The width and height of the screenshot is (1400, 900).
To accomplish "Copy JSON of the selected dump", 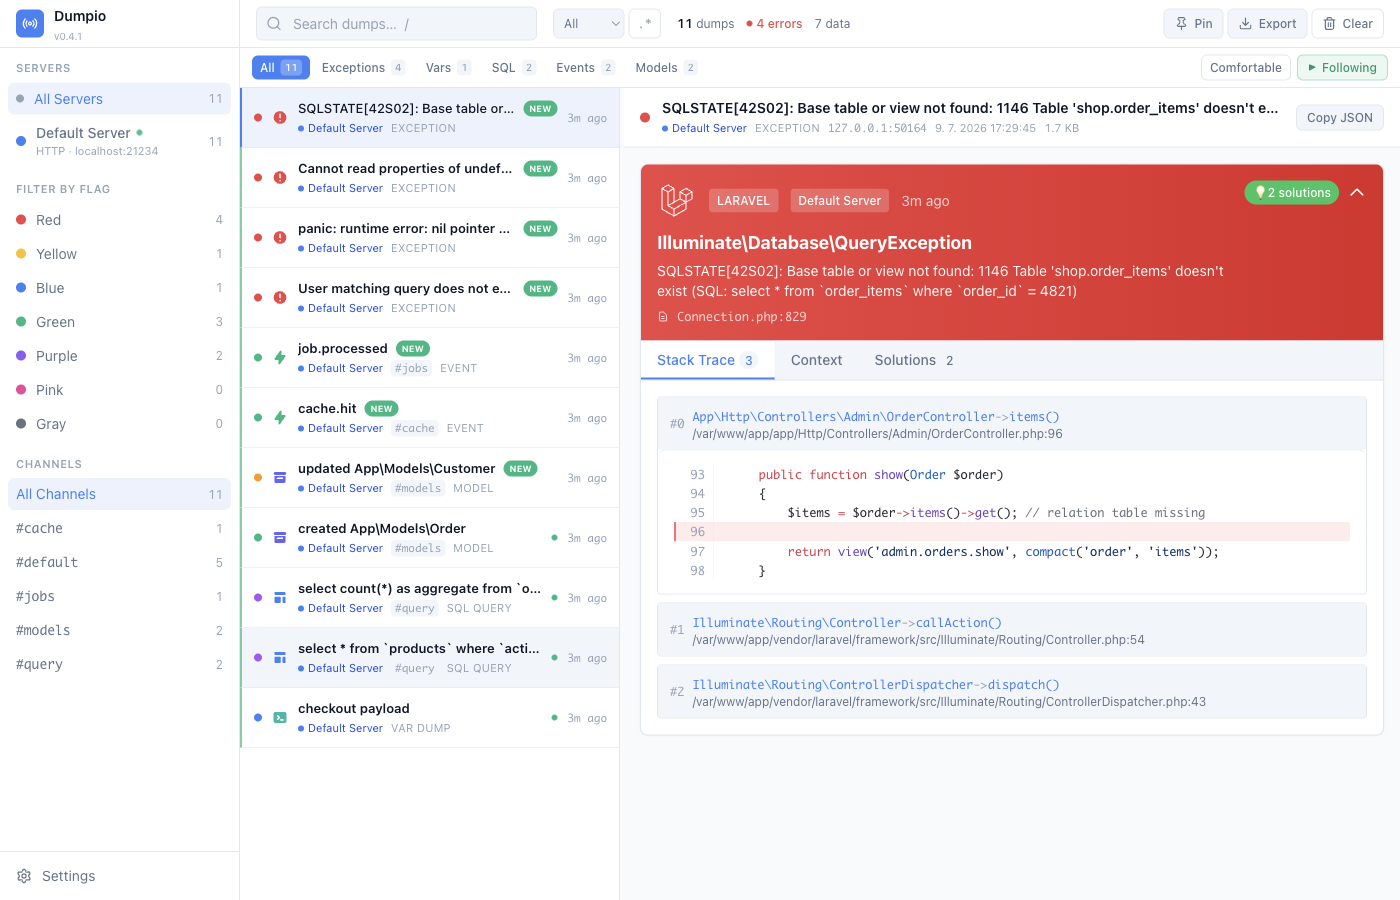I will click(x=1340, y=118).
